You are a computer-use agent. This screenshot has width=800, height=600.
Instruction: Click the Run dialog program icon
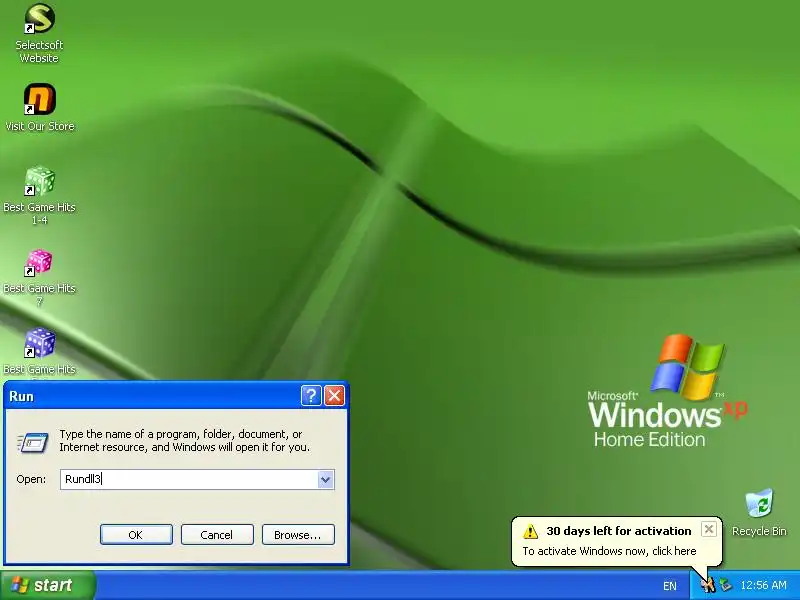pos(33,442)
